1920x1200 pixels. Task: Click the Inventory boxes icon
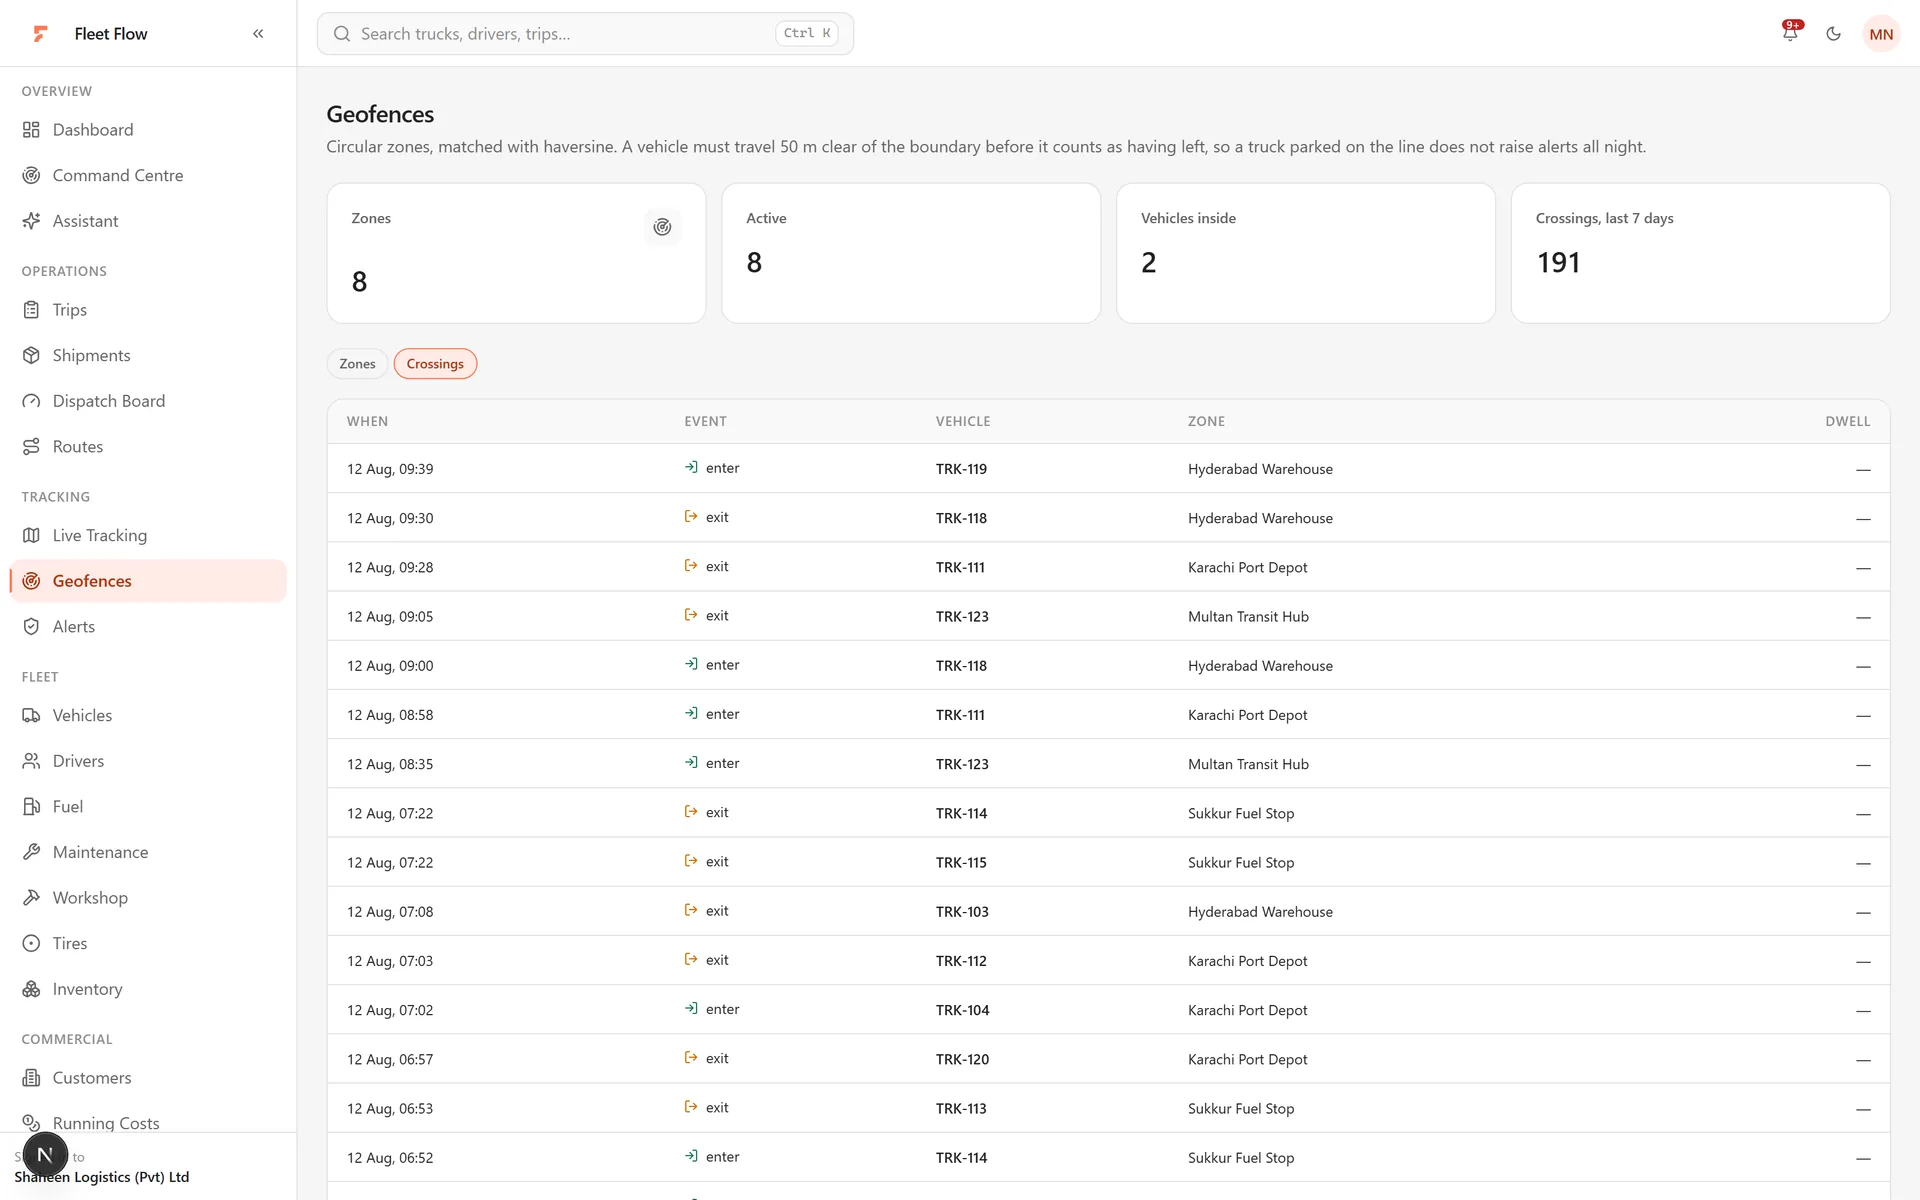pos(32,989)
